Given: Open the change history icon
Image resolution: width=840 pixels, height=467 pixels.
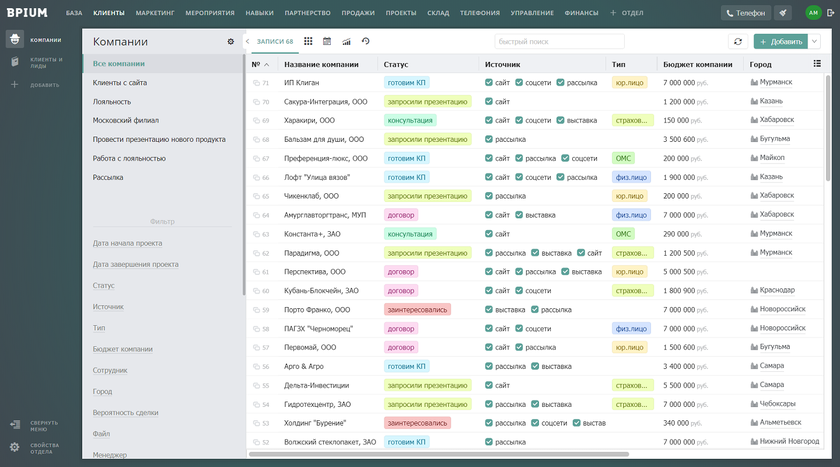Looking at the screenshot, I should 366,42.
